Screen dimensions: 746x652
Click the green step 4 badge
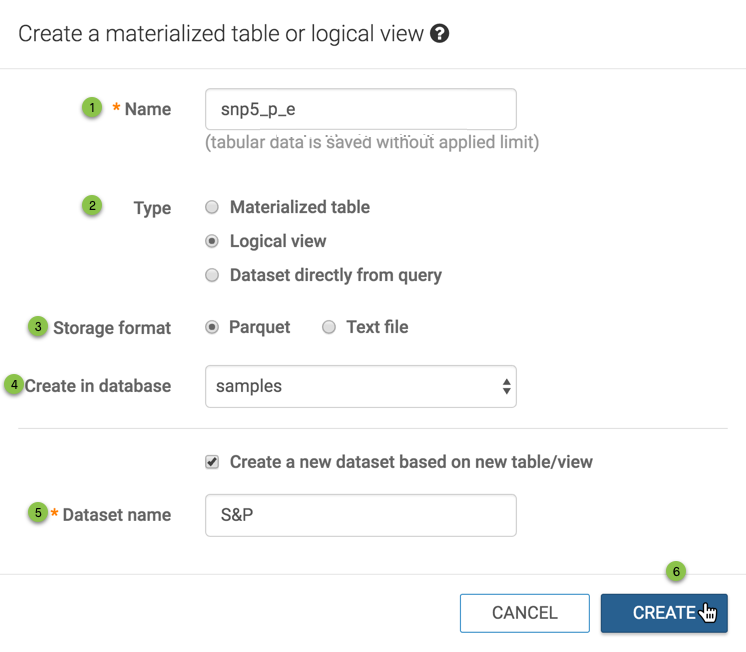coord(14,384)
